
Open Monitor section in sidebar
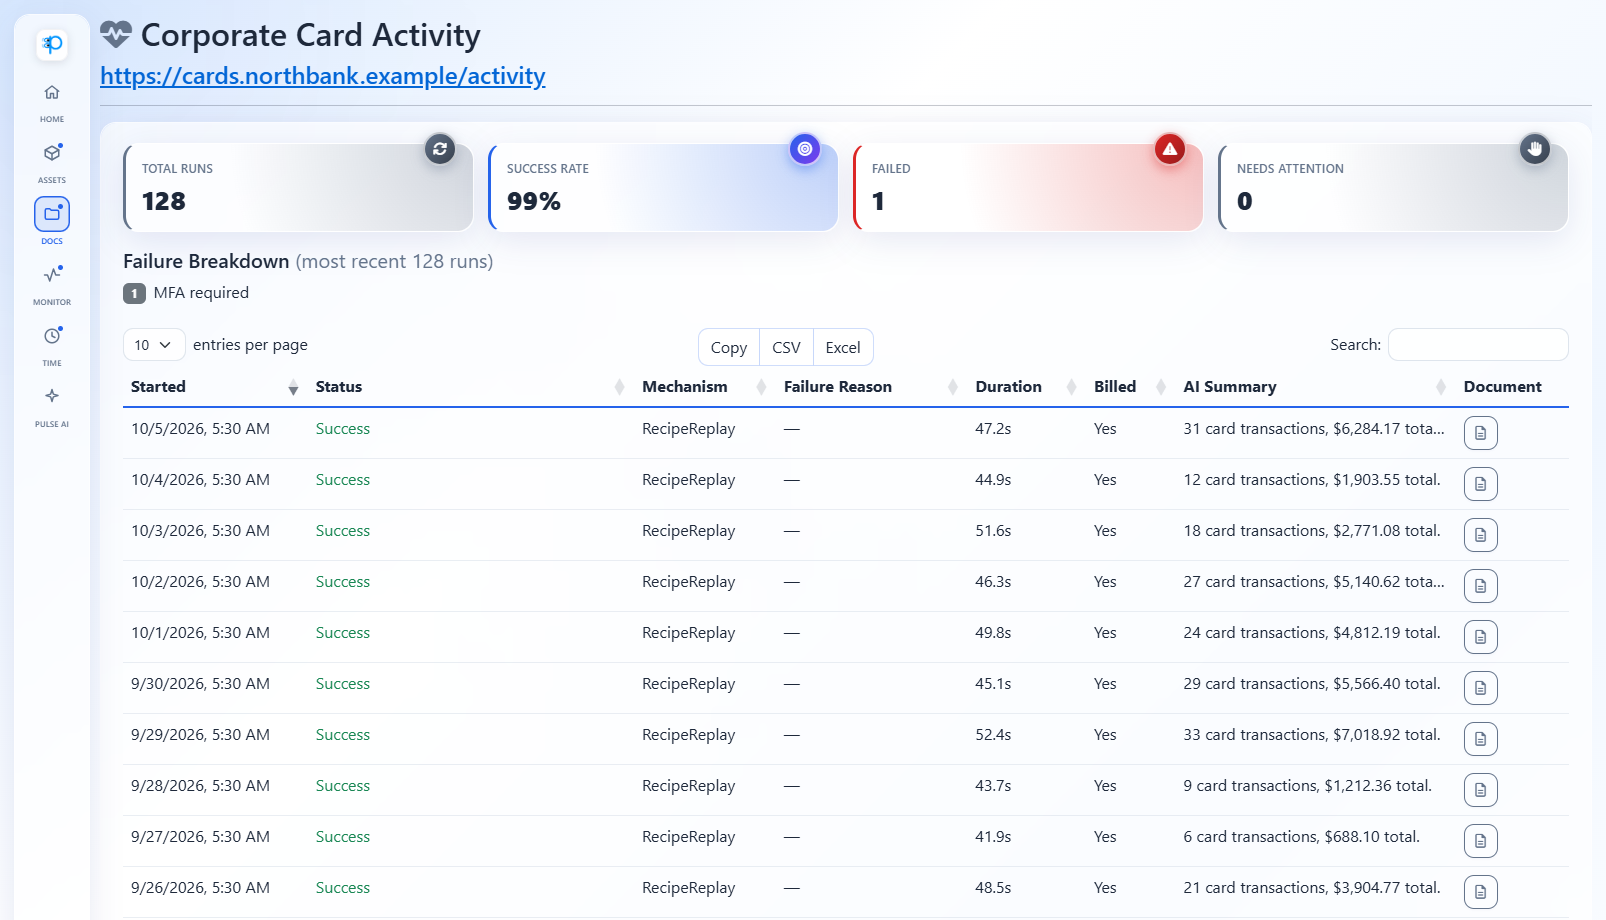point(52,284)
